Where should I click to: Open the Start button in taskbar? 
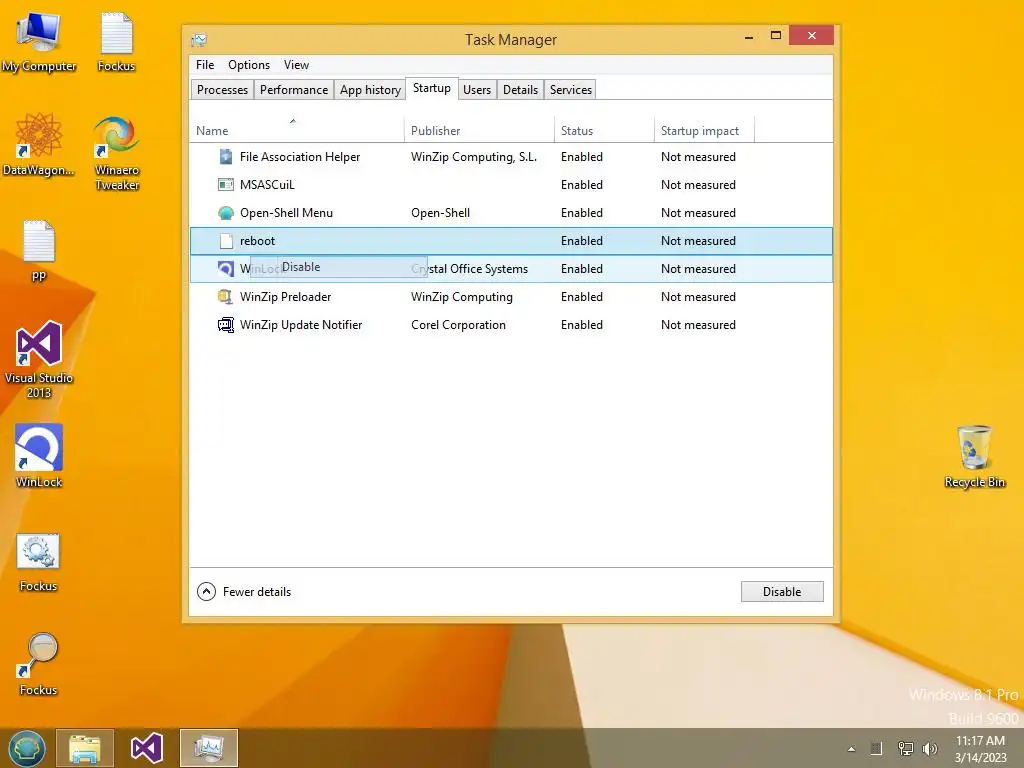click(x=27, y=748)
